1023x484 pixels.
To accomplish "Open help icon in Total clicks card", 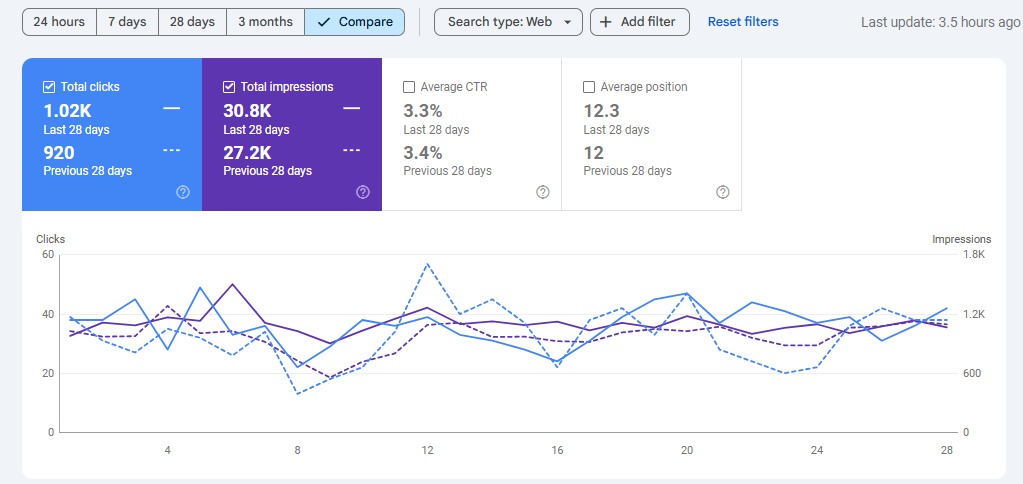I will pos(183,192).
